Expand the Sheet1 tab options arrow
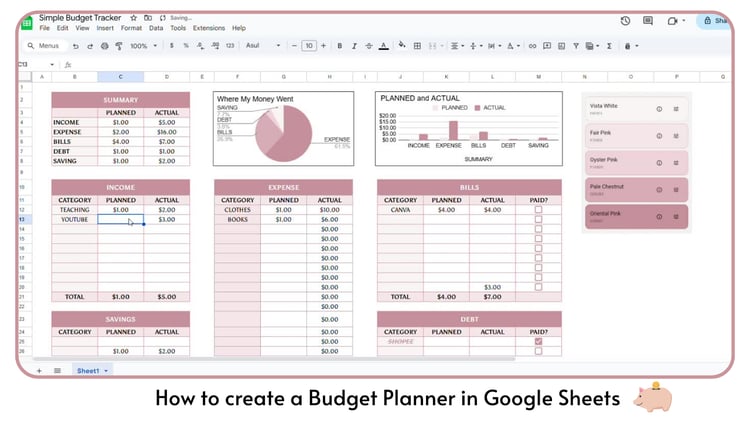The width and height of the screenshot is (750, 421). (106, 371)
